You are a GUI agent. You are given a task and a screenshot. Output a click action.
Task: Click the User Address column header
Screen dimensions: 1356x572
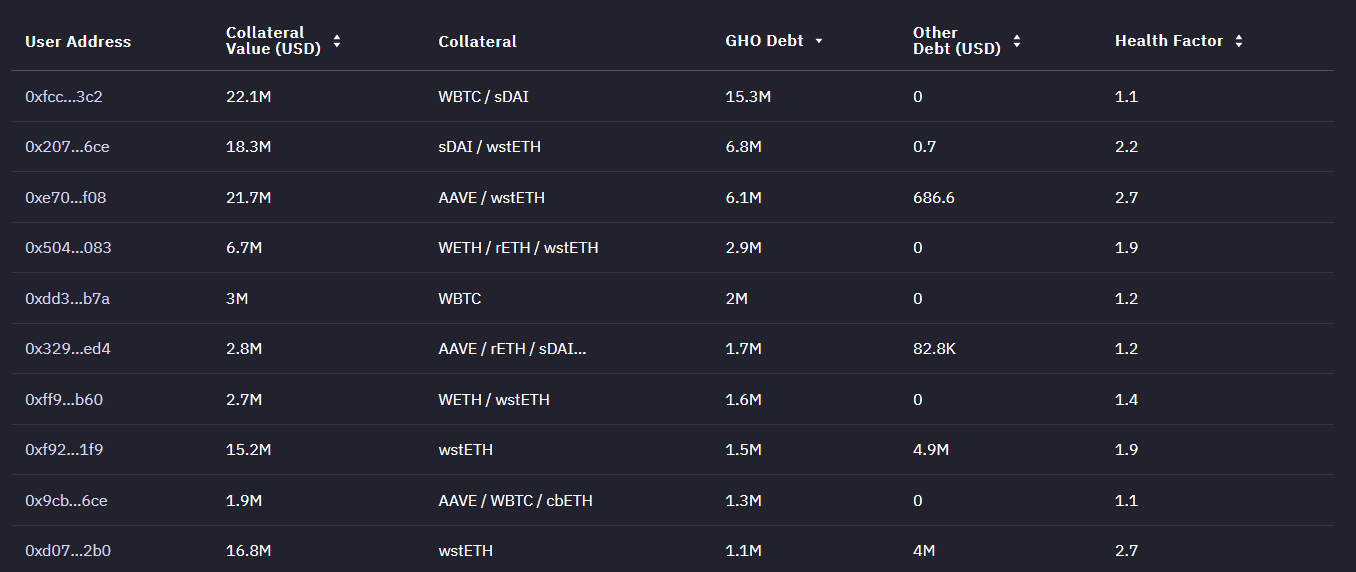(x=78, y=42)
